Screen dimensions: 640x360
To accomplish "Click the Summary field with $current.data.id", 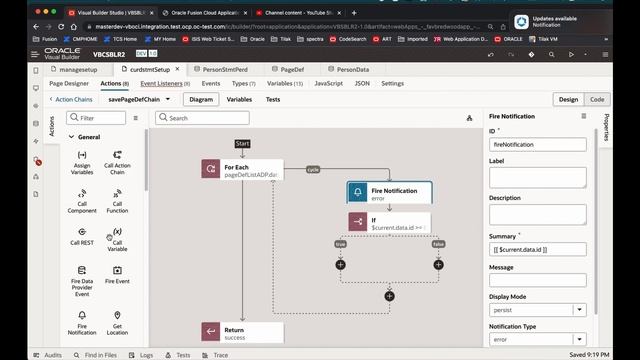I will click(538, 249).
